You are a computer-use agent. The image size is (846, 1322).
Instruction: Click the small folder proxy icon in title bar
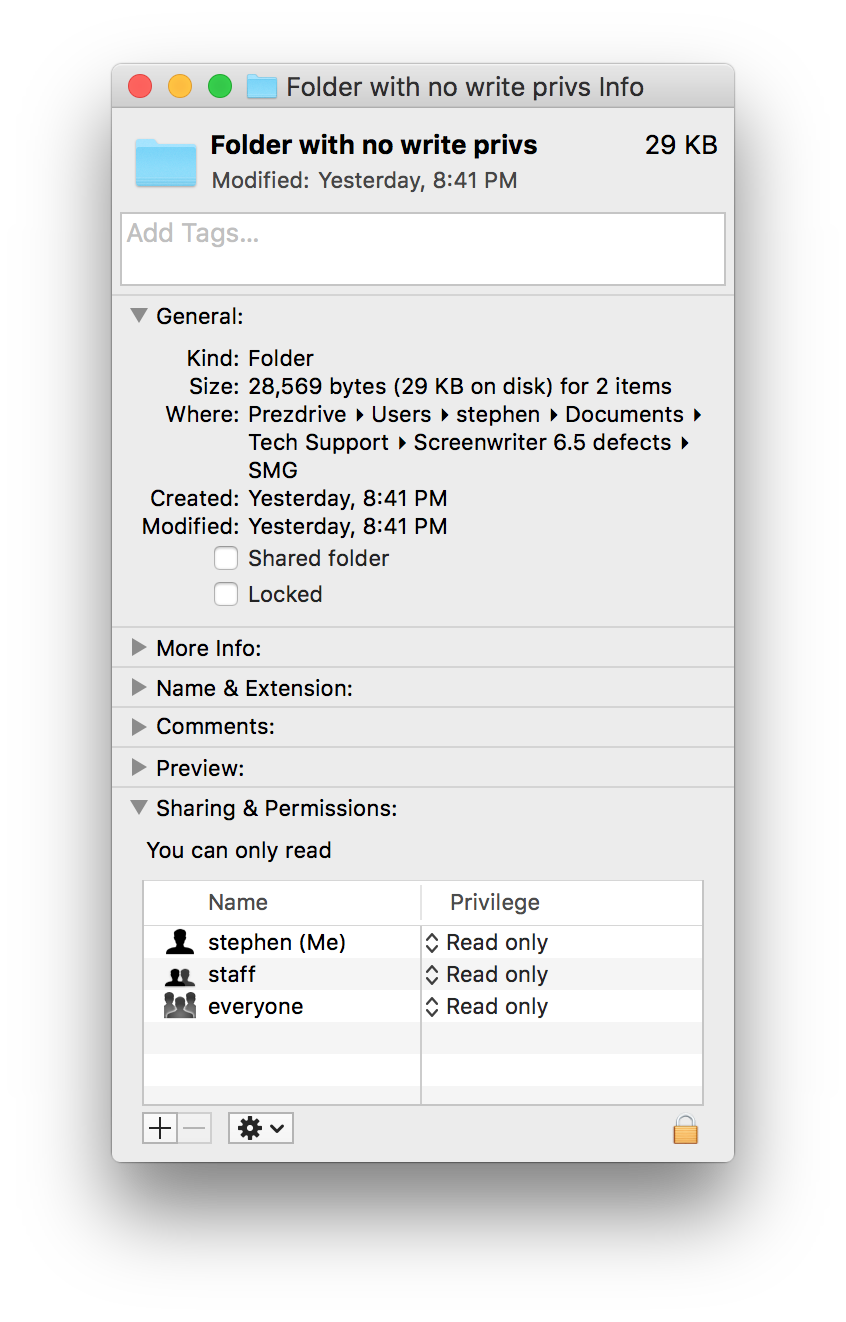point(262,87)
